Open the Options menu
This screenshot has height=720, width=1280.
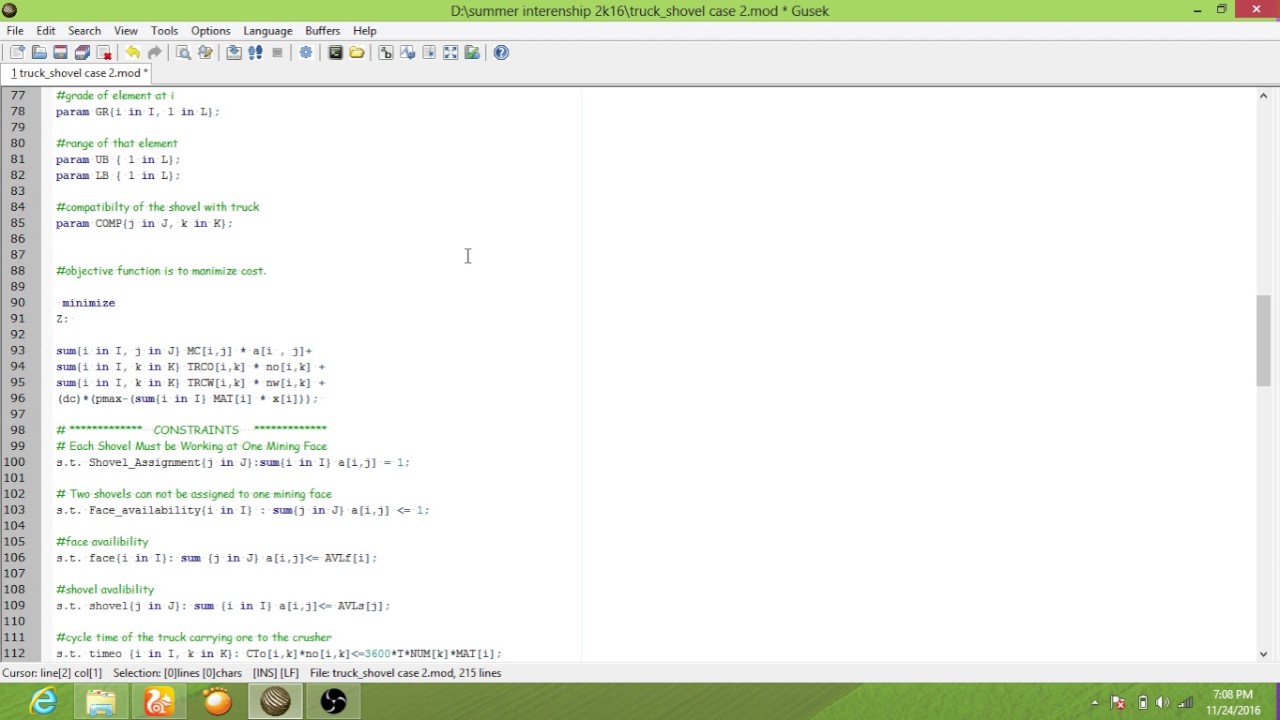pyautogui.click(x=210, y=31)
